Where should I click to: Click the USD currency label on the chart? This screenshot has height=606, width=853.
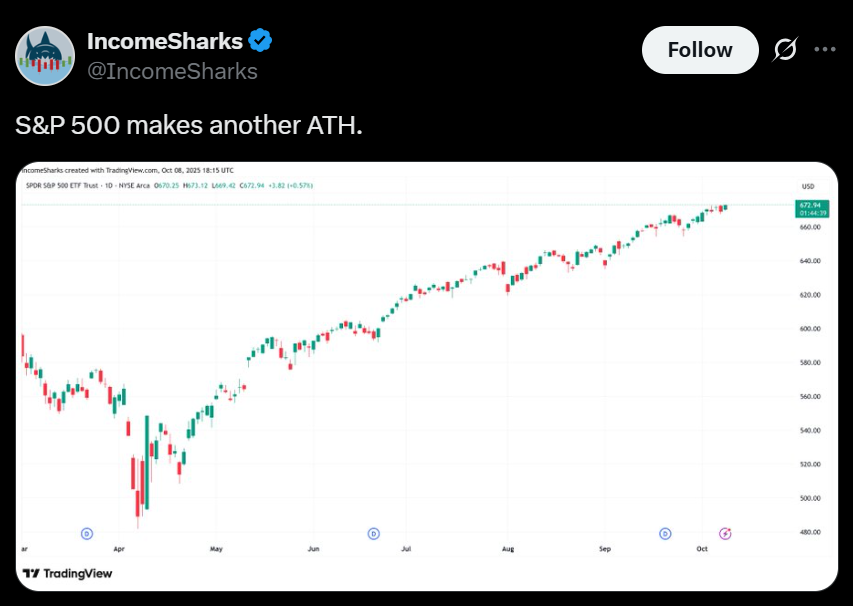(x=808, y=187)
